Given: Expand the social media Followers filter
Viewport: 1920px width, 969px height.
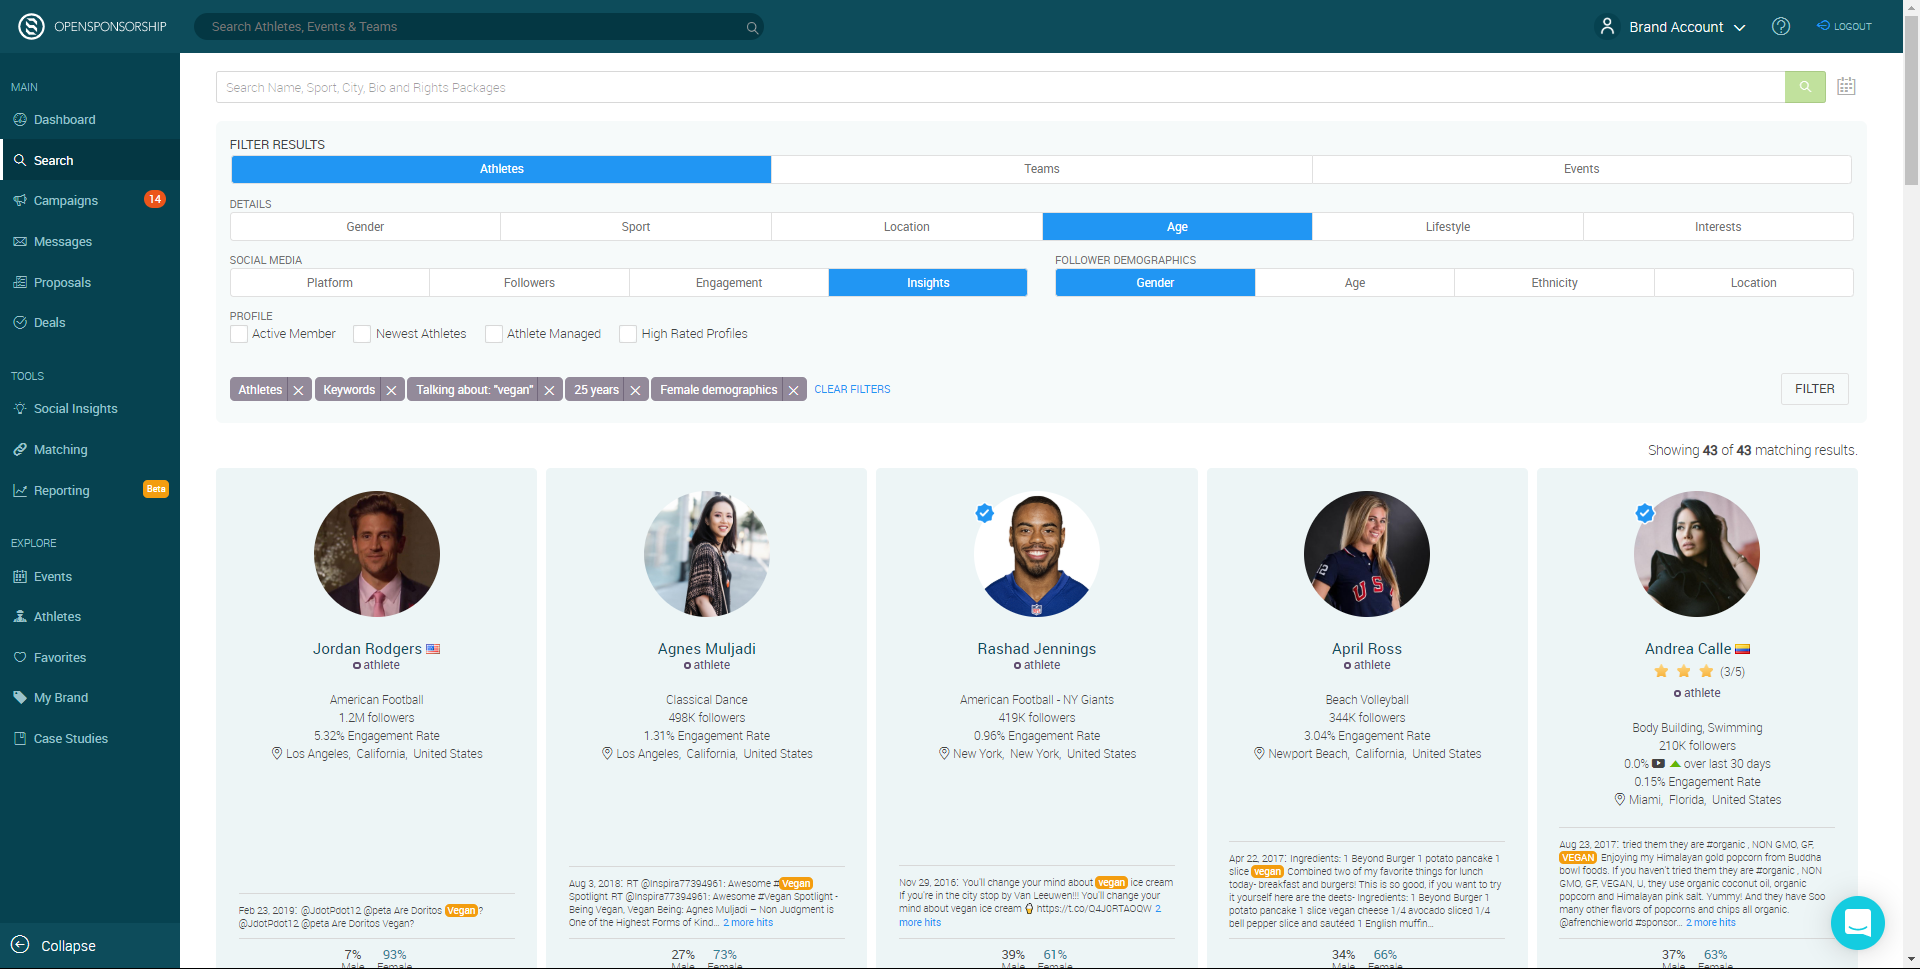Looking at the screenshot, I should point(529,283).
